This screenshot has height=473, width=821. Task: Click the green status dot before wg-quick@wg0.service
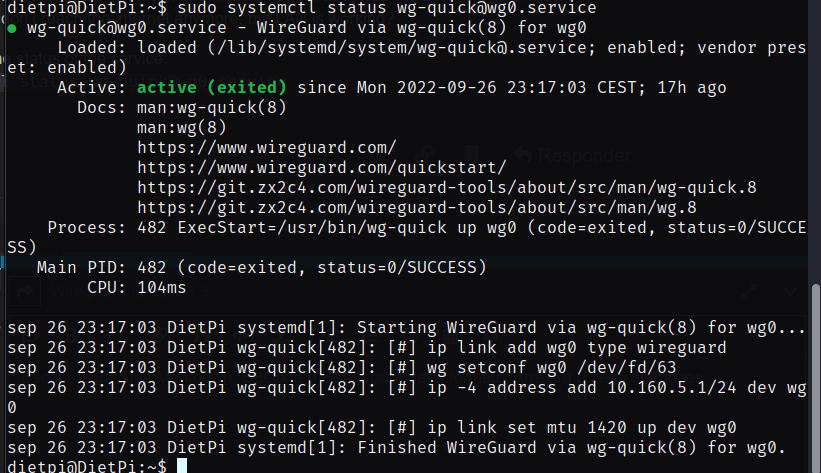(x=12, y=28)
